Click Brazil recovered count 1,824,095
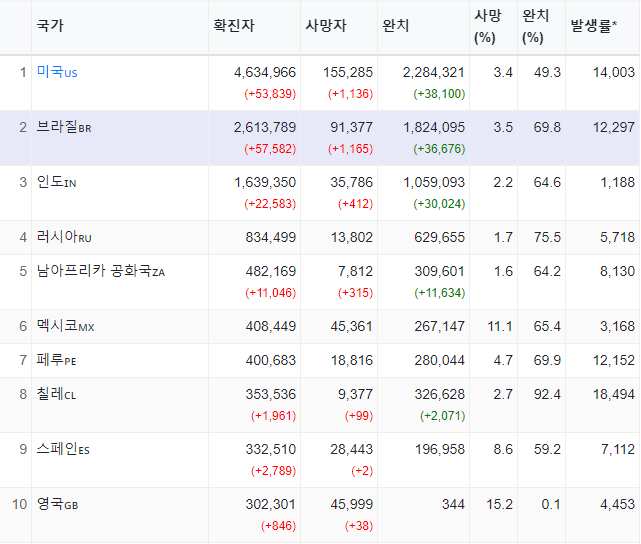Image resolution: width=641 pixels, height=544 pixels. (x=434, y=128)
